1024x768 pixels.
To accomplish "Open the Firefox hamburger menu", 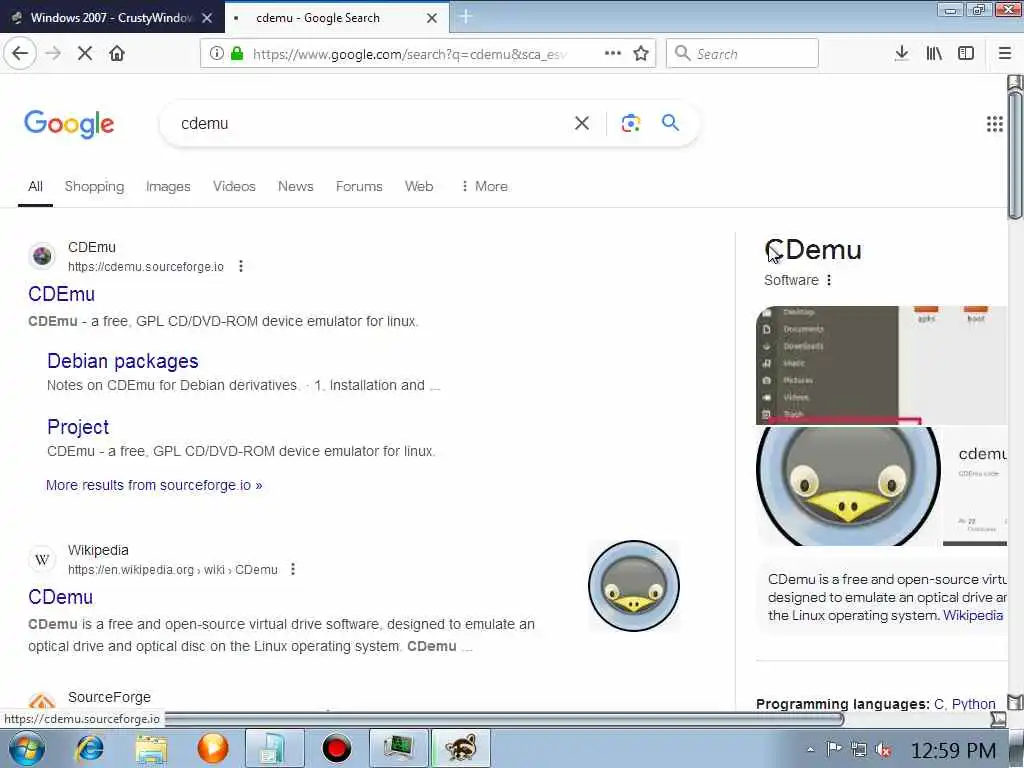I will 1004,54.
